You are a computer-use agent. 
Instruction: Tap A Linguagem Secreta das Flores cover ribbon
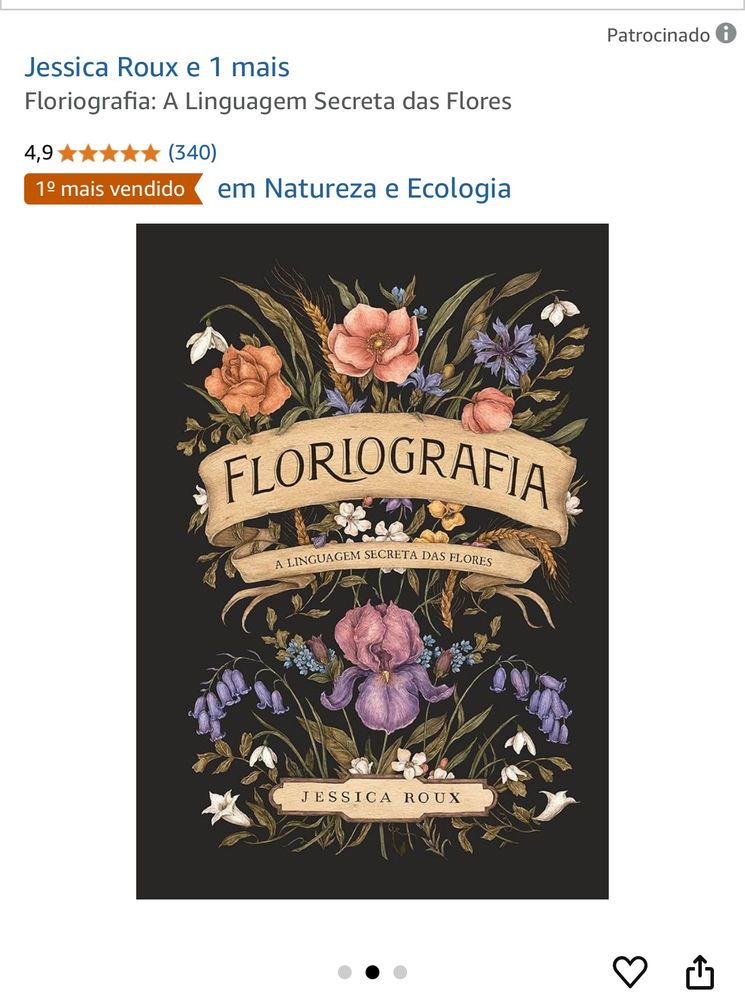[384, 559]
